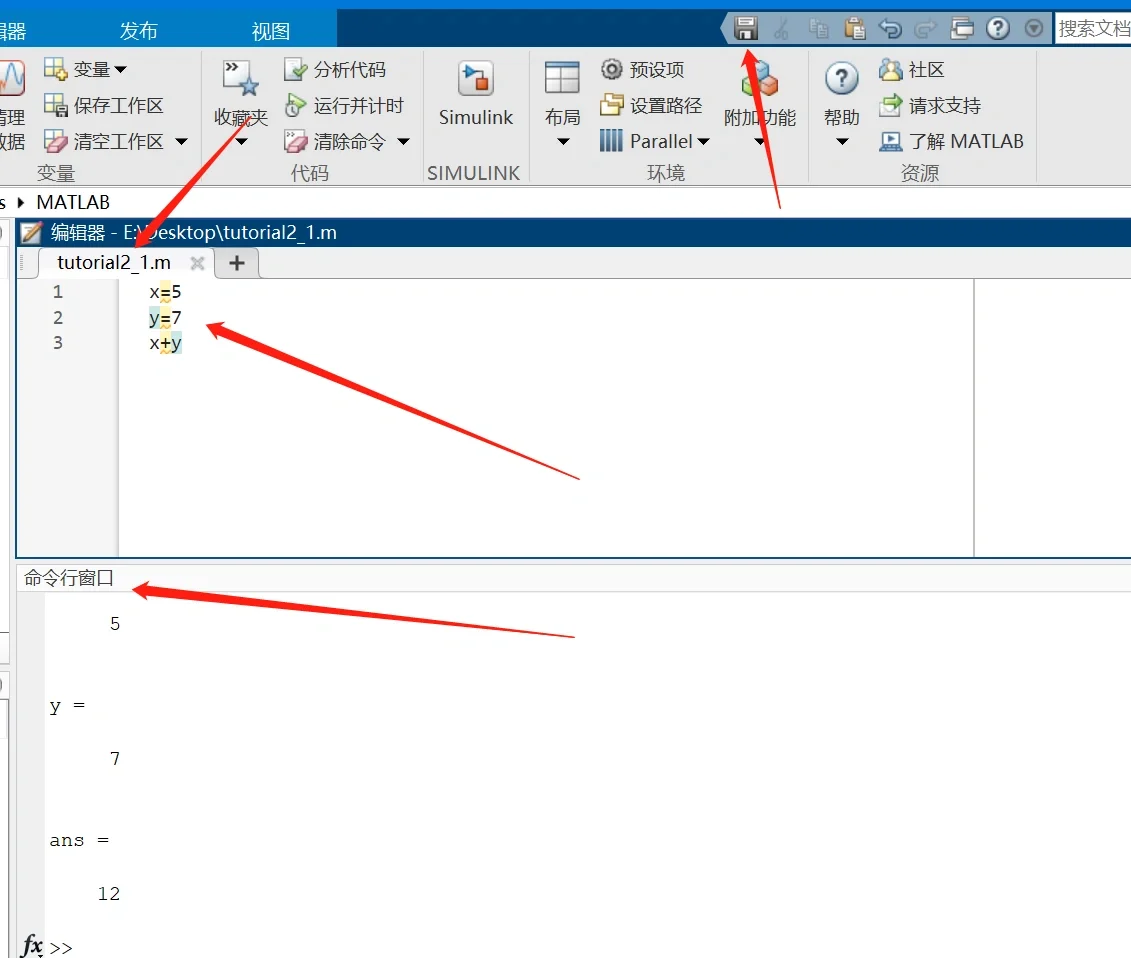The width and height of the screenshot is (1131, 958).
Task: Expand the 布局 dropdown arrow
Action: [563, 141]
